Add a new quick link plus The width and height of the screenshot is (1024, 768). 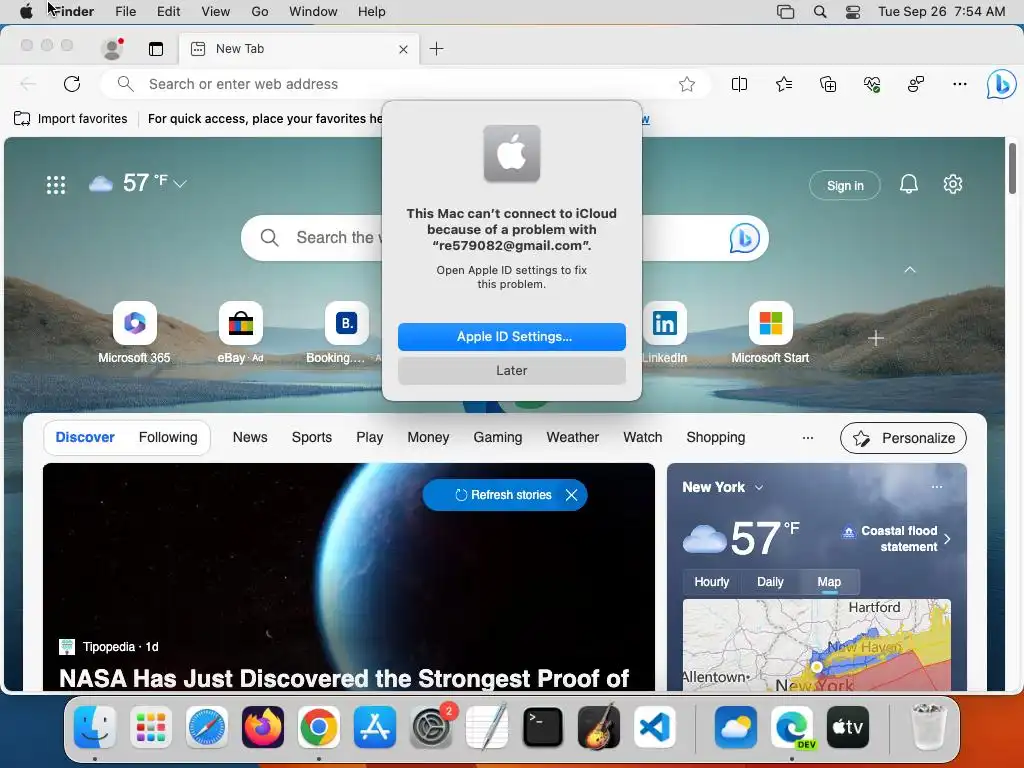[x=876, y=338]
